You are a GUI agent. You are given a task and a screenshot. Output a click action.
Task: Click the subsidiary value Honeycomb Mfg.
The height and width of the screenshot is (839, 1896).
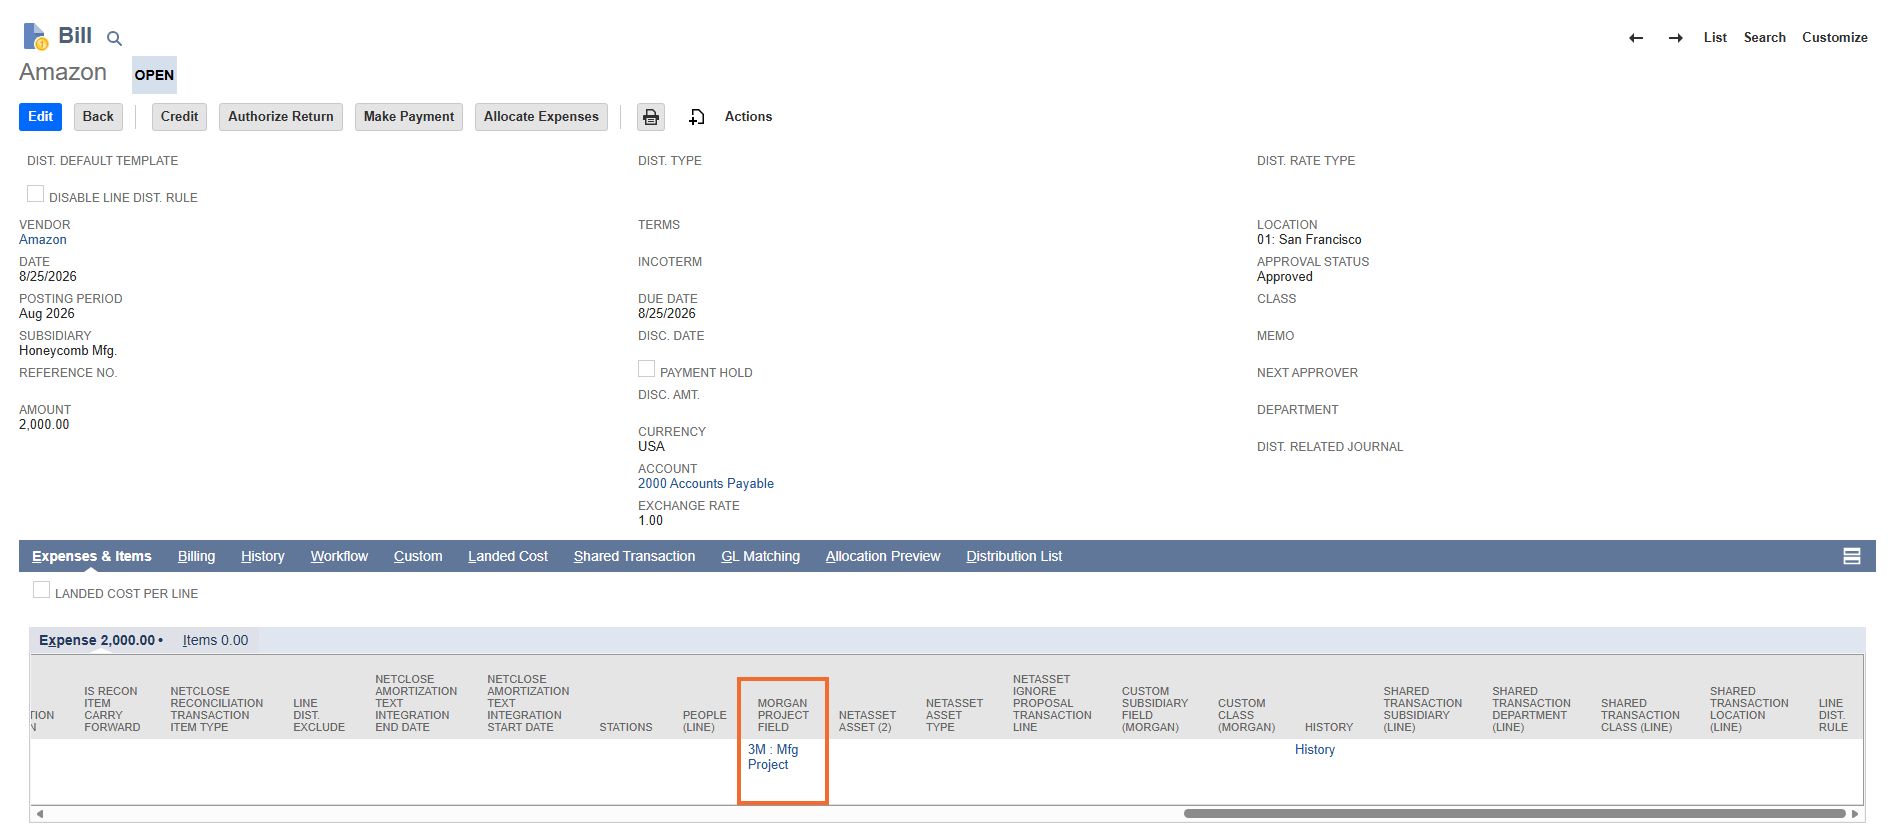pos(68,351)
